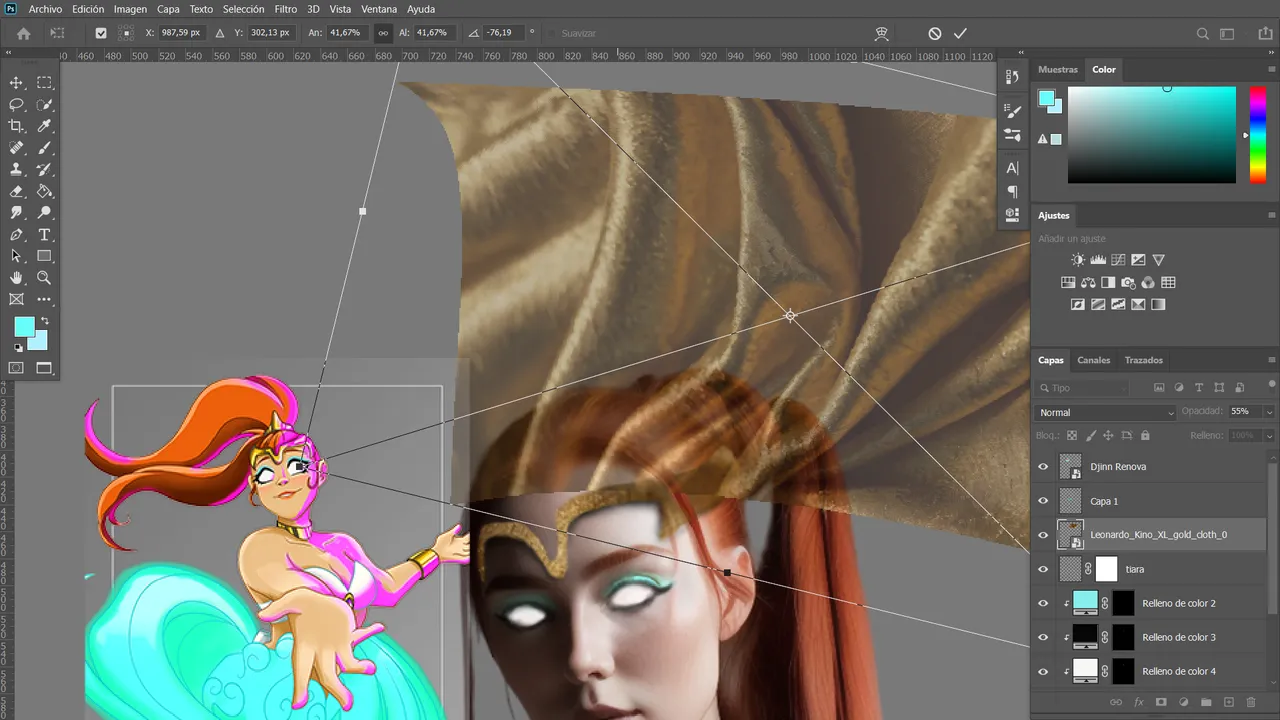
Task: Open the Normal blend mode dropdown
Action: [1106, 412]
